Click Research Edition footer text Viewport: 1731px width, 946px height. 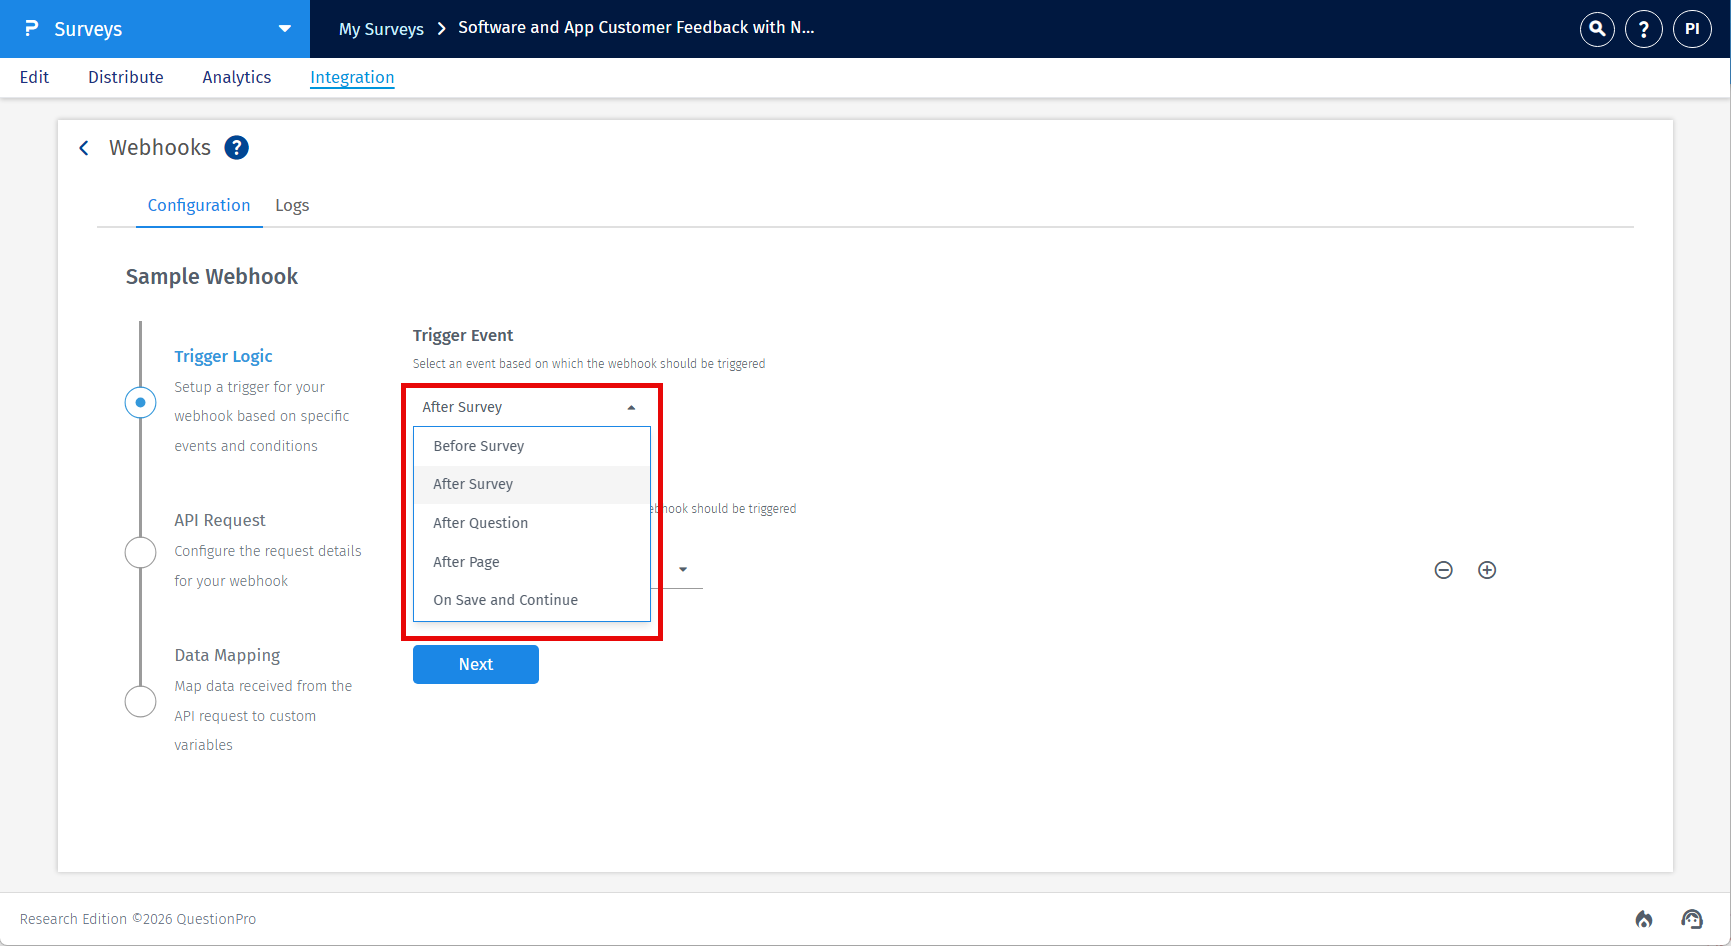[x=138, y=919]
